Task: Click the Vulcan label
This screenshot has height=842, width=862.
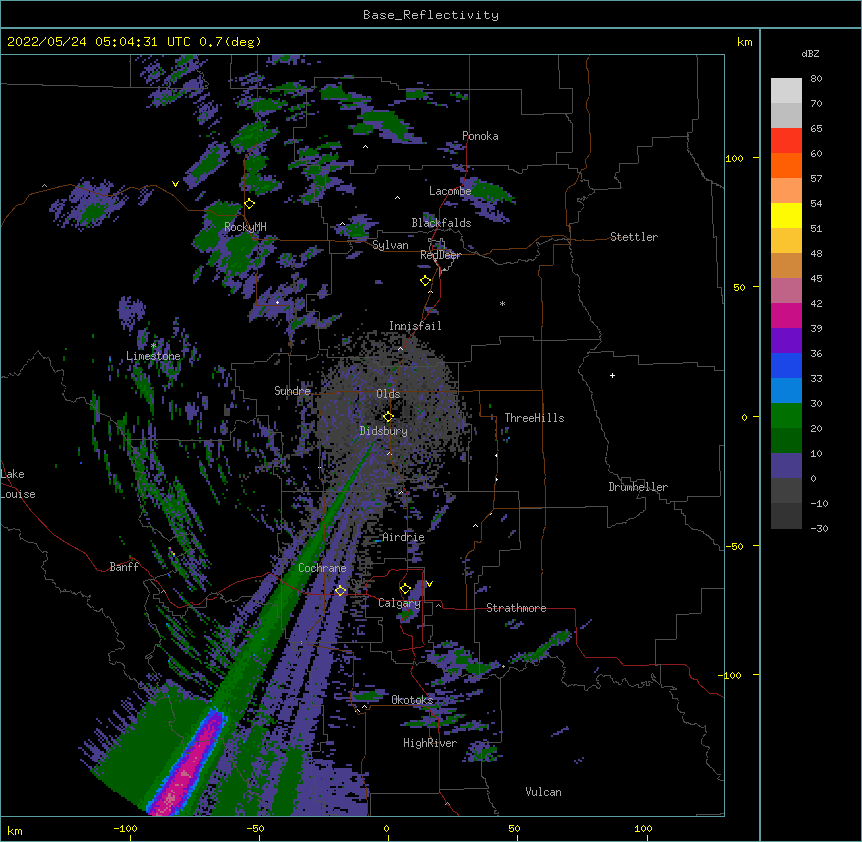Action: (543, 792)
